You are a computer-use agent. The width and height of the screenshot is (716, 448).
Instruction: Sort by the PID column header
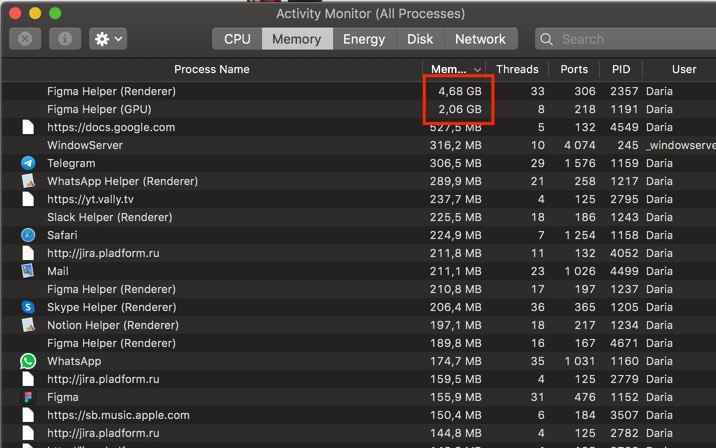621,69
